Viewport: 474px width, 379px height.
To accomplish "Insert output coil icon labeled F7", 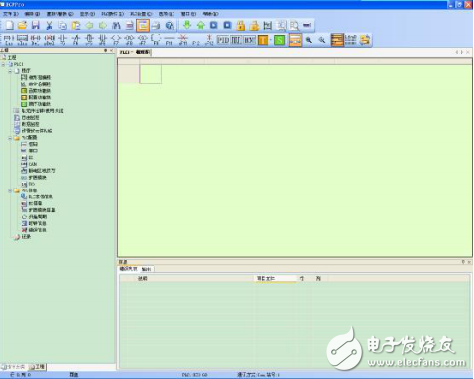I will 116,40.
